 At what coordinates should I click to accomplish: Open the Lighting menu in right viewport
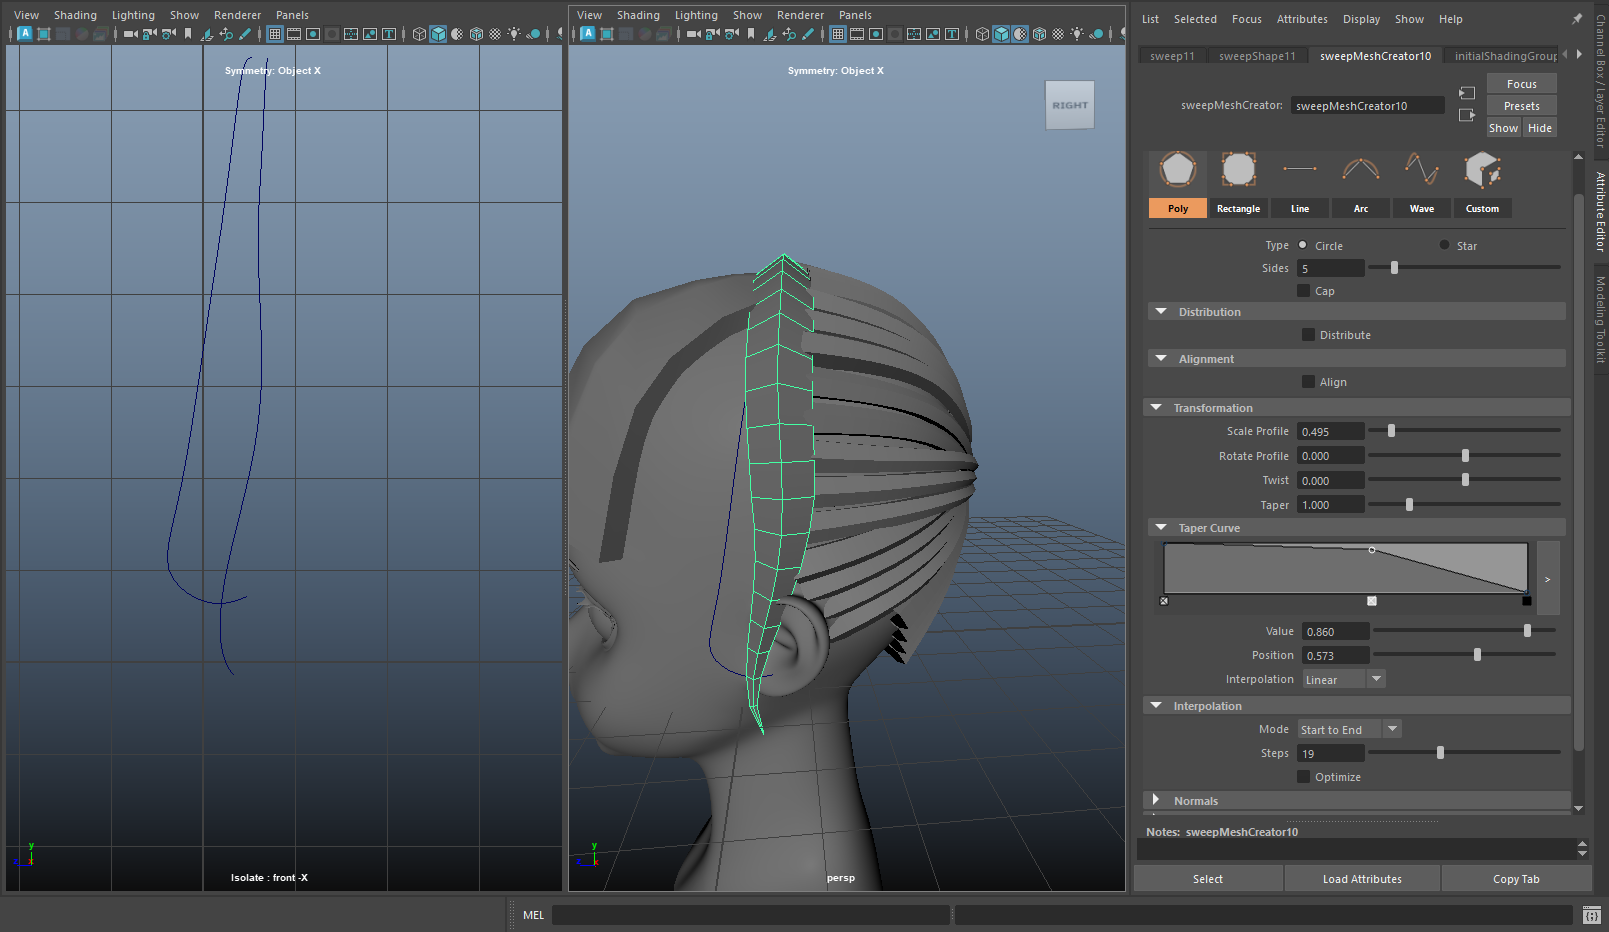(x=696, y=15)
